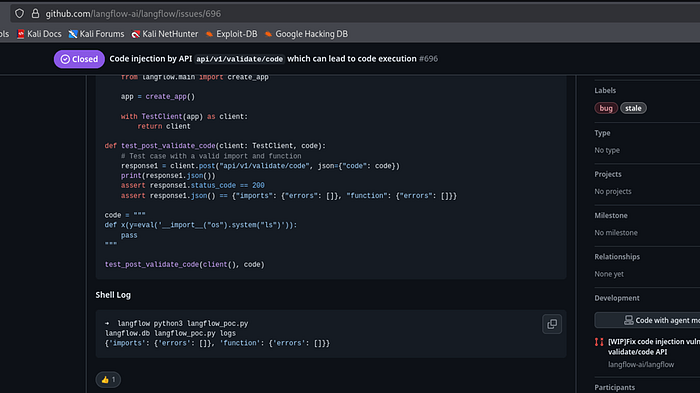
Task: Click the Shell Log heading
Action: click(113, 295)
